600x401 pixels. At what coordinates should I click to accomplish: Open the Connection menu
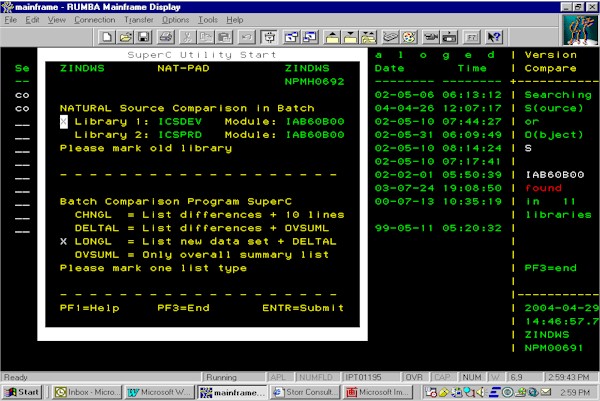pos(95,19)
